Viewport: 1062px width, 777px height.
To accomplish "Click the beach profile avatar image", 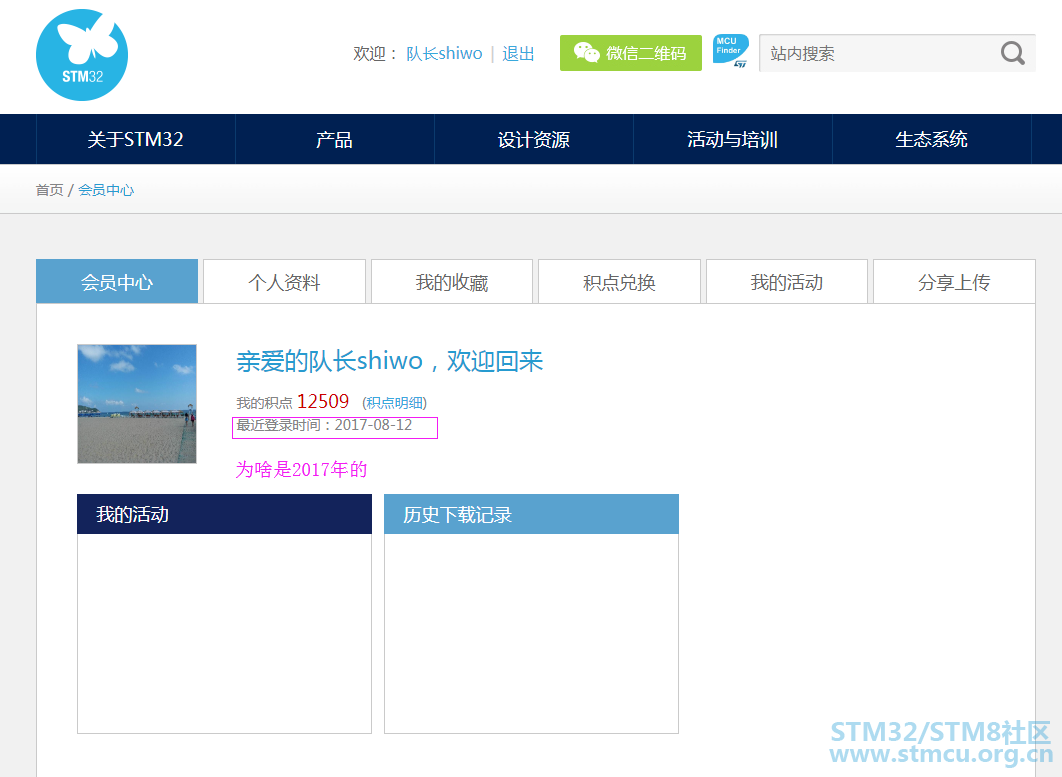I will tap(137, 404).
